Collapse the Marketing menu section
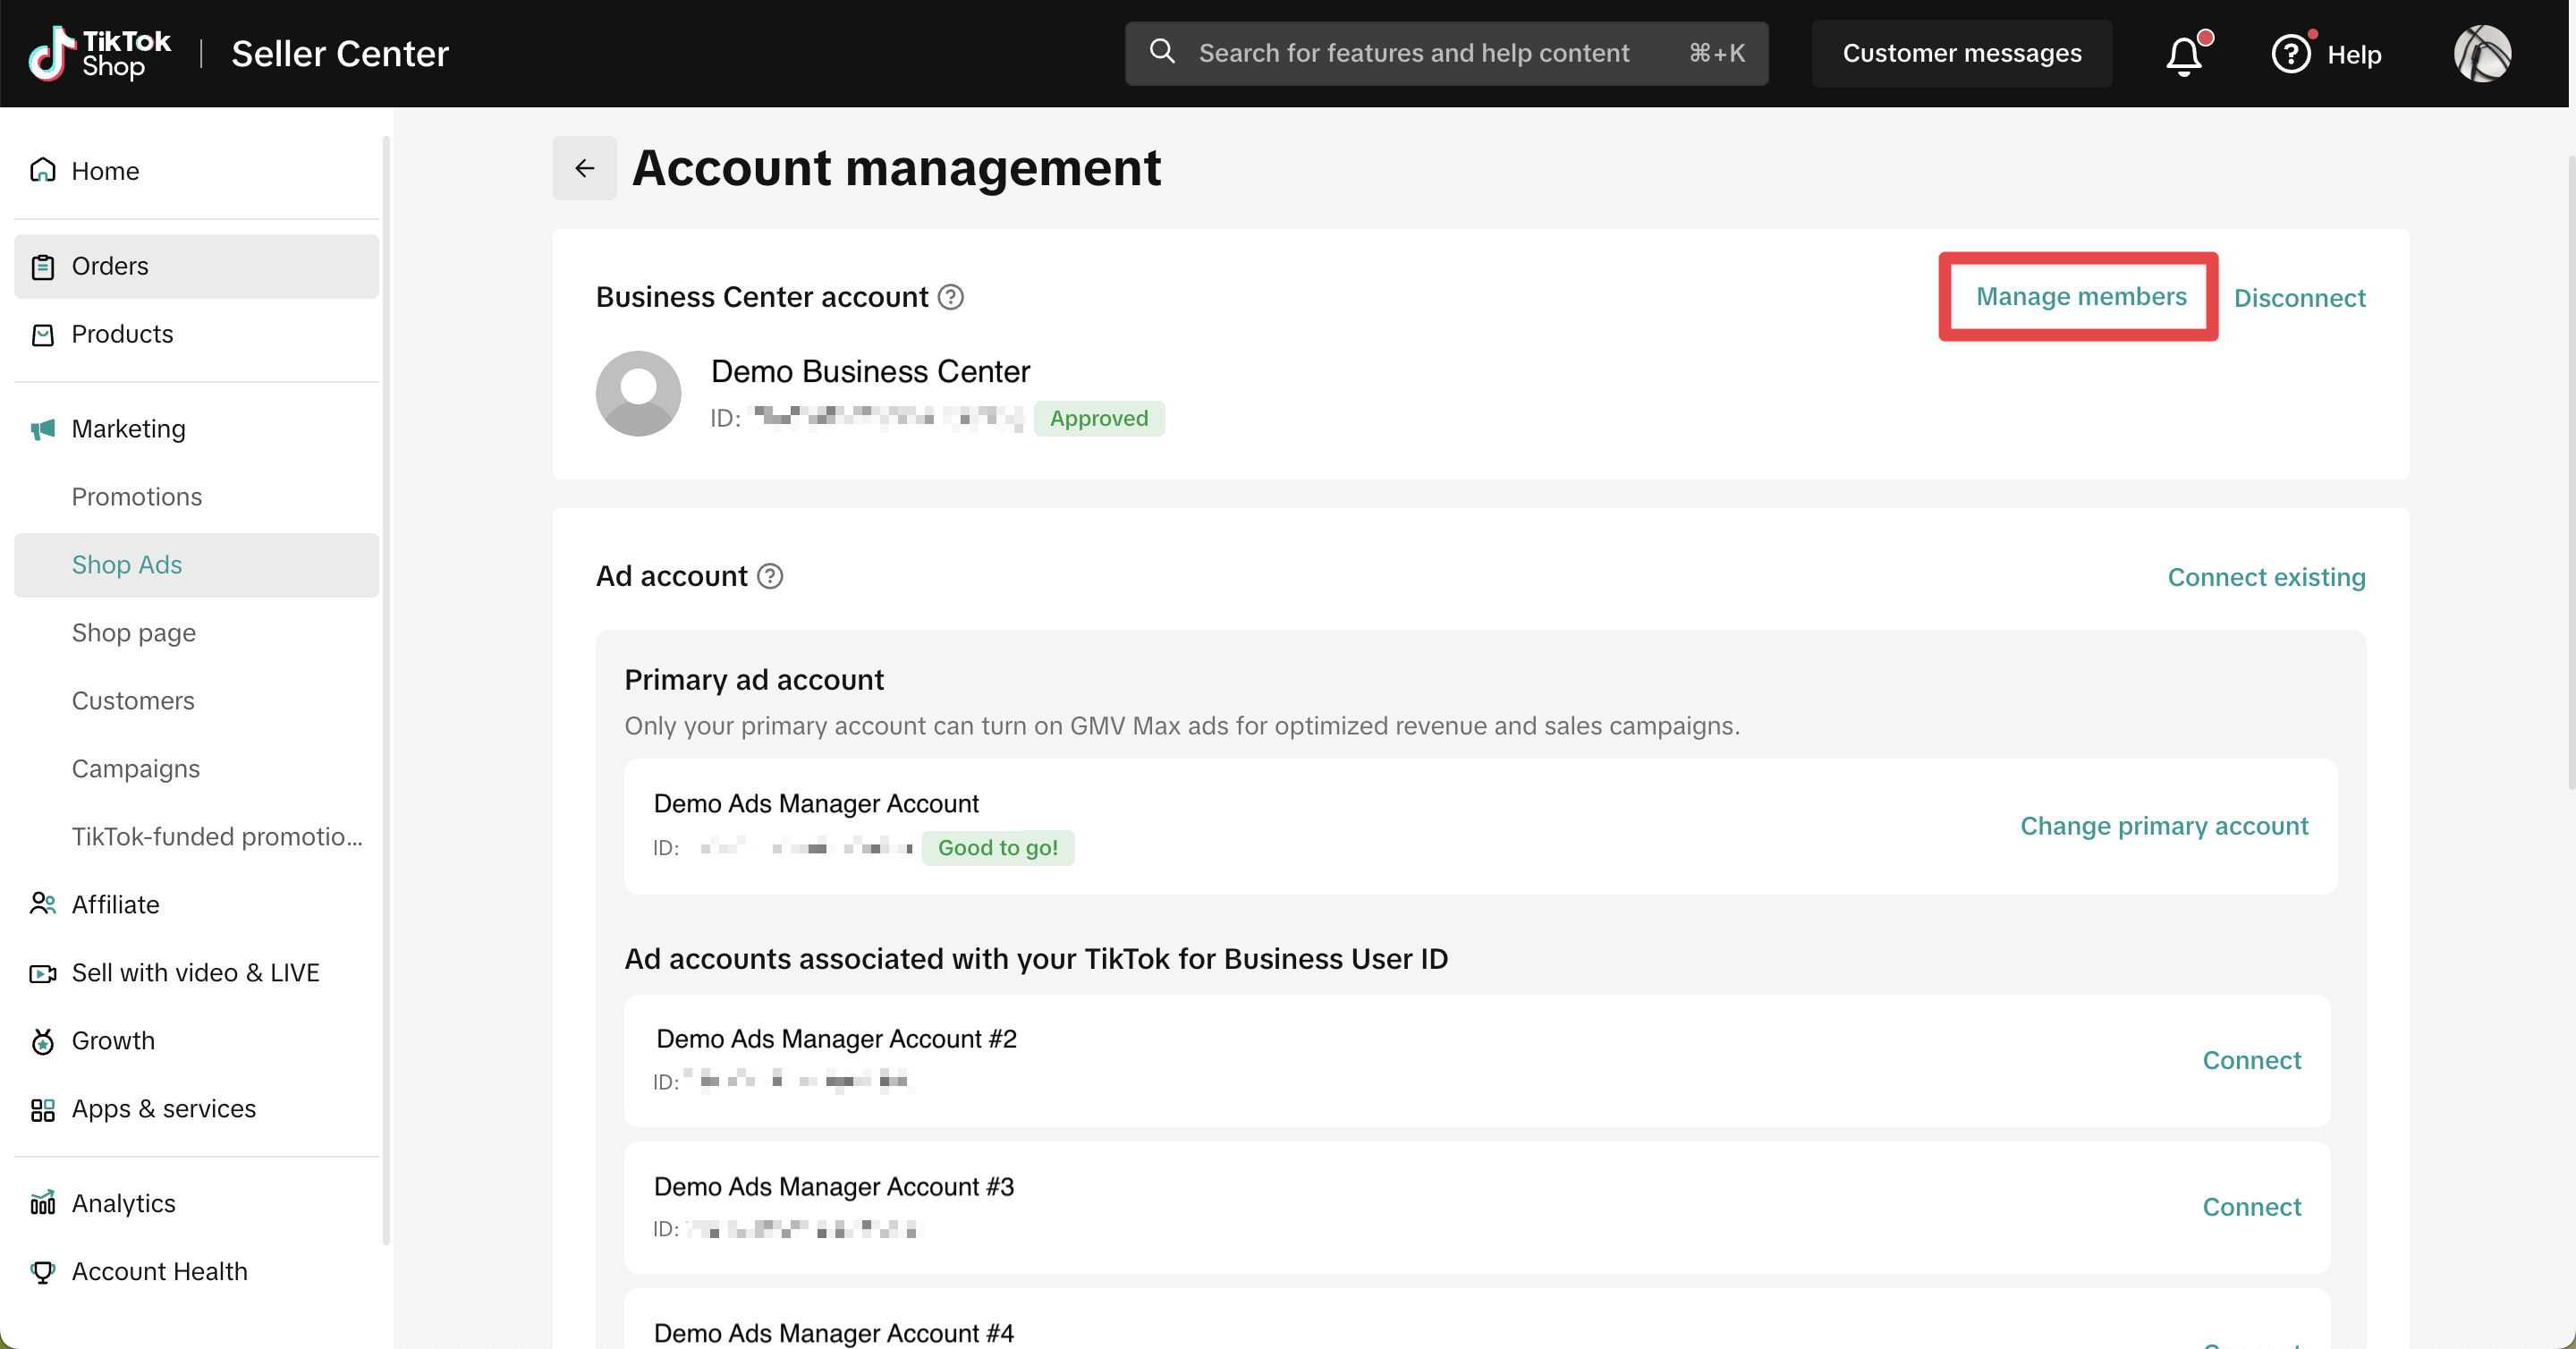 click(x=128, y=429)
